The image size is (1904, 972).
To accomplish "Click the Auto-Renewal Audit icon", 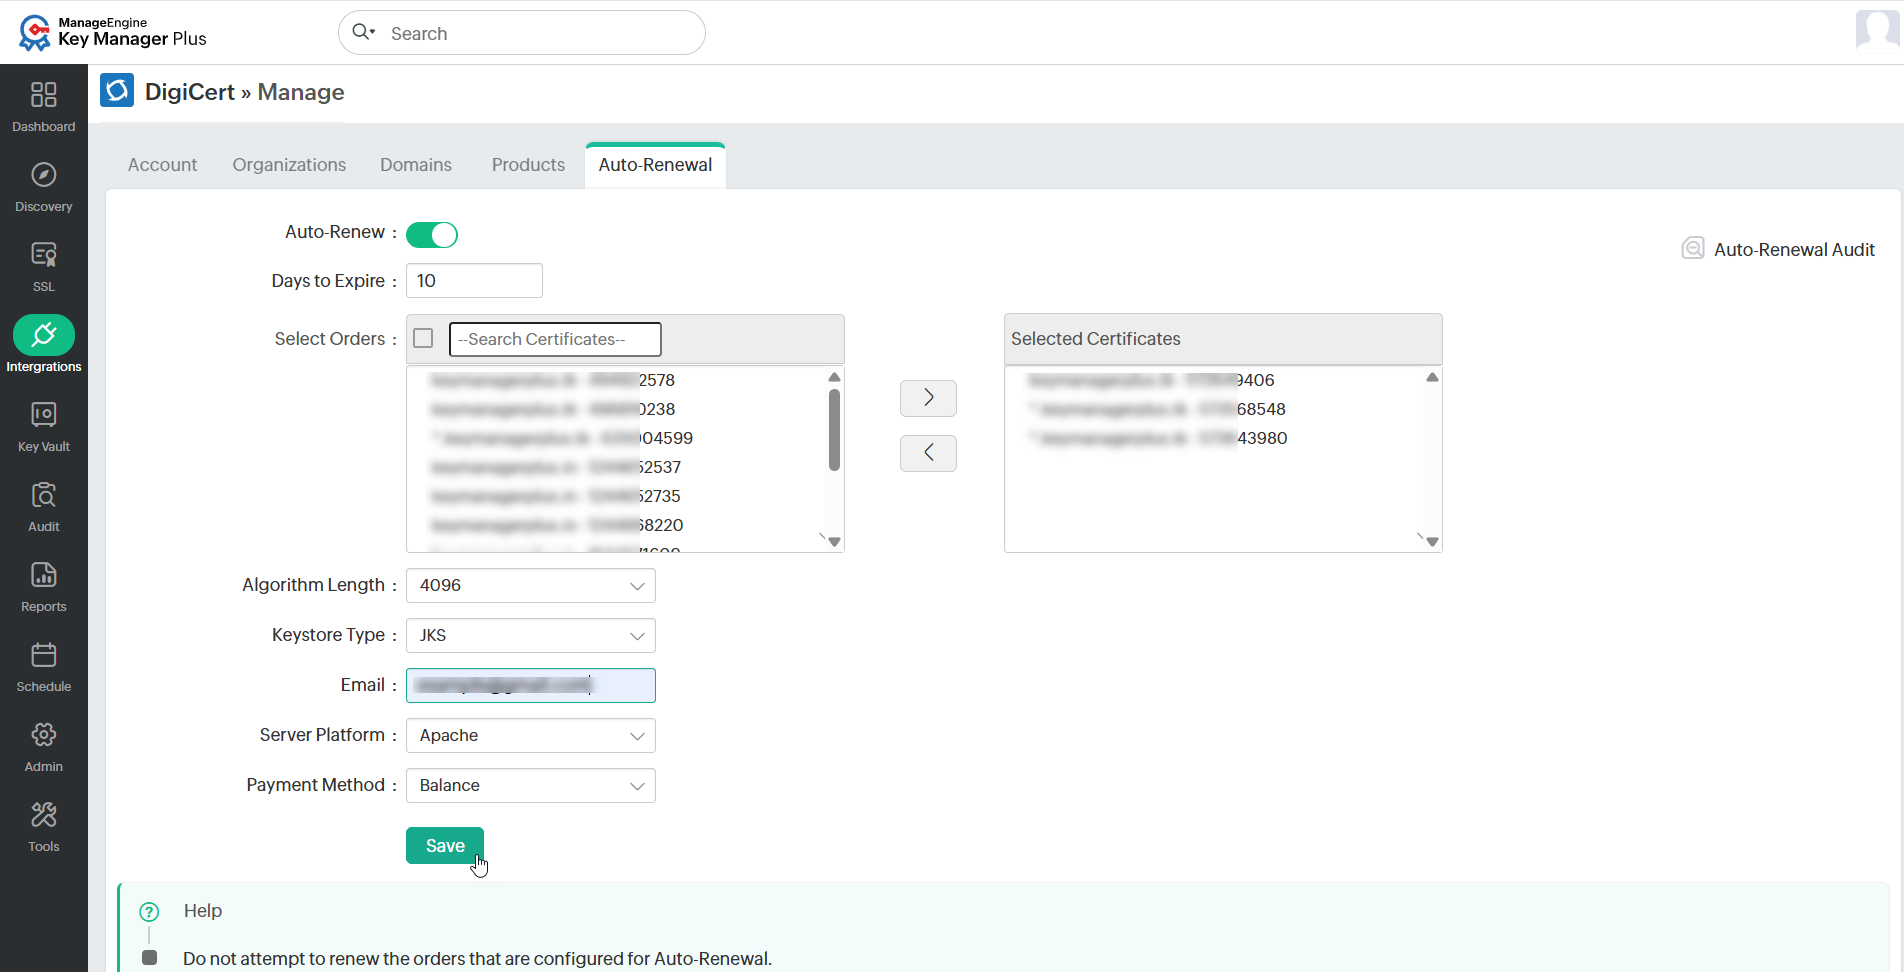I will (x=1693, y=249).
